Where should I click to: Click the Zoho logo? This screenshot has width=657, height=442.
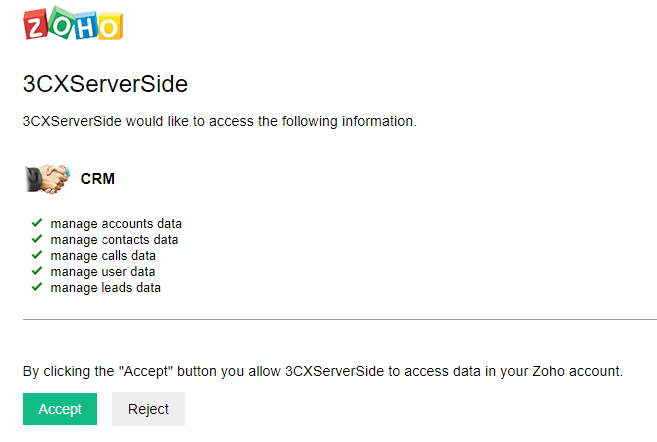click(73, 25)
